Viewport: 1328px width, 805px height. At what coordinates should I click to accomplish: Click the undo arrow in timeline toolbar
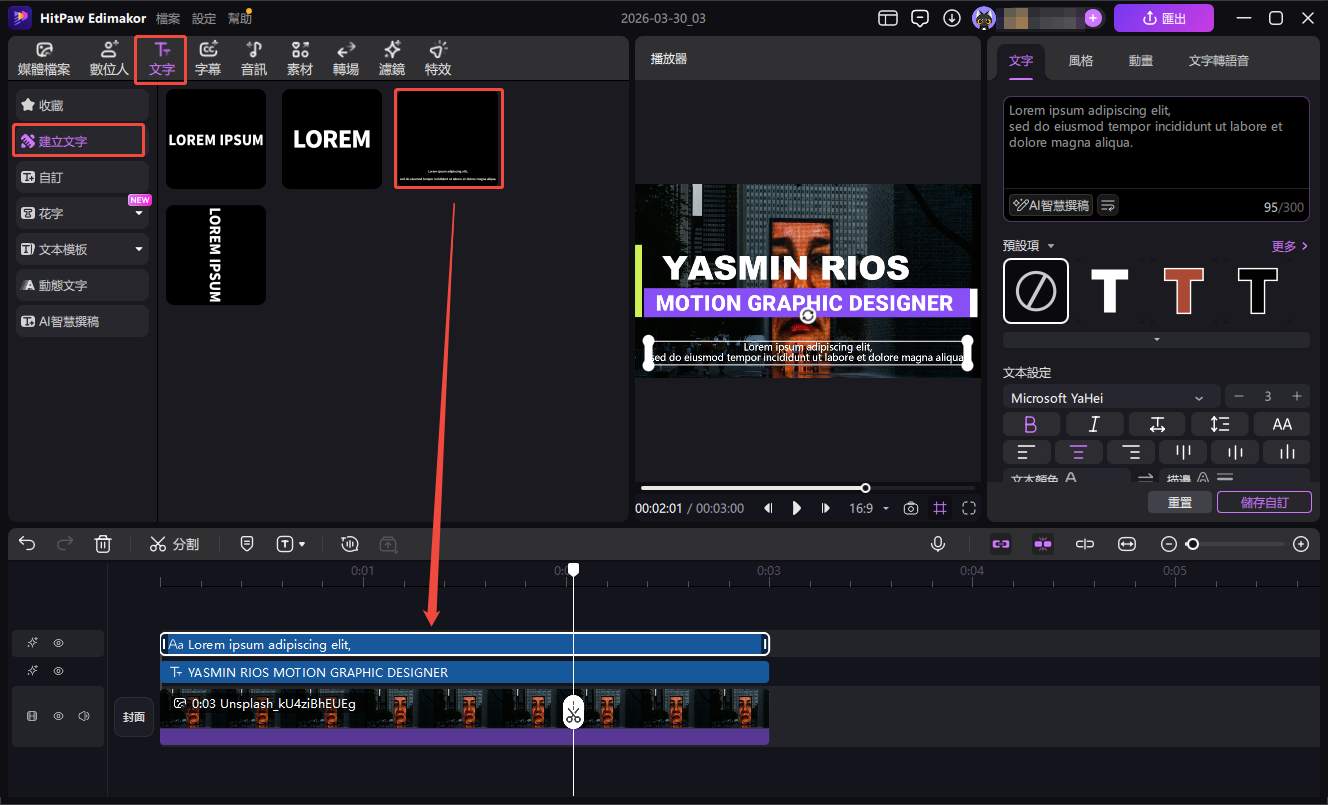tap(27, 544)
